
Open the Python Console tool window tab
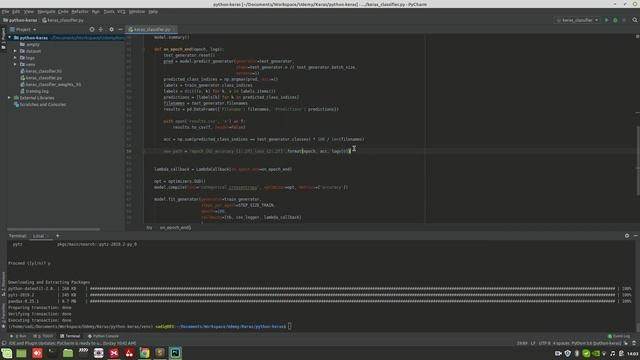(103, 336)
